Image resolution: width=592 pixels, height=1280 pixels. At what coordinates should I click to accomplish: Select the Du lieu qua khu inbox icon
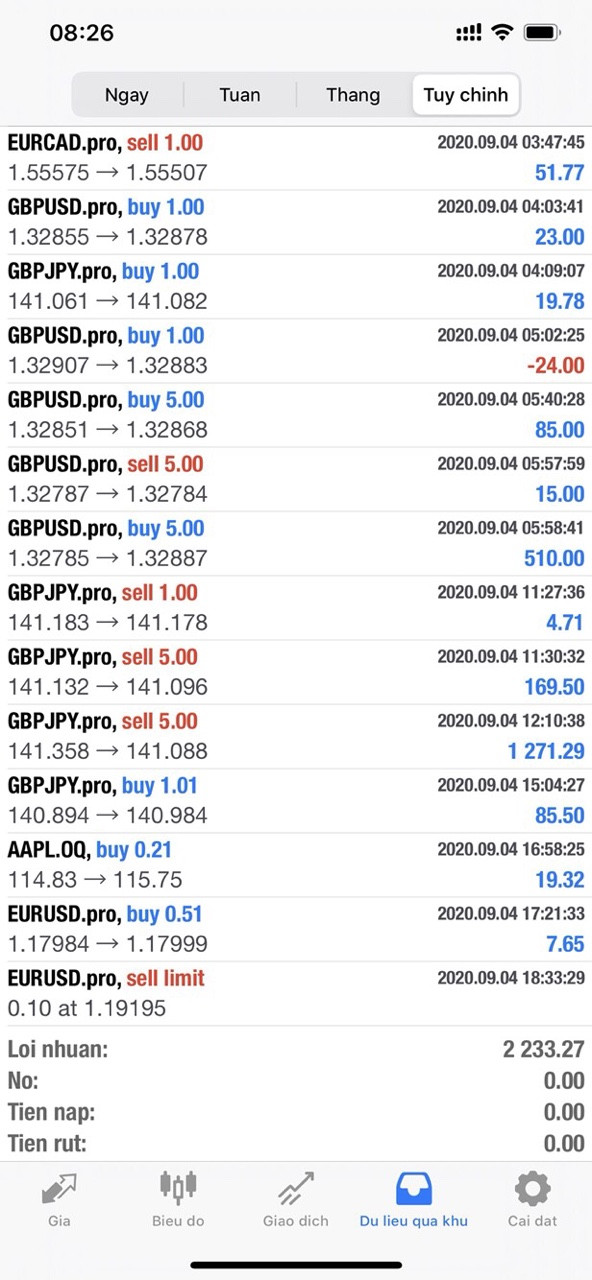point(414,1188)
